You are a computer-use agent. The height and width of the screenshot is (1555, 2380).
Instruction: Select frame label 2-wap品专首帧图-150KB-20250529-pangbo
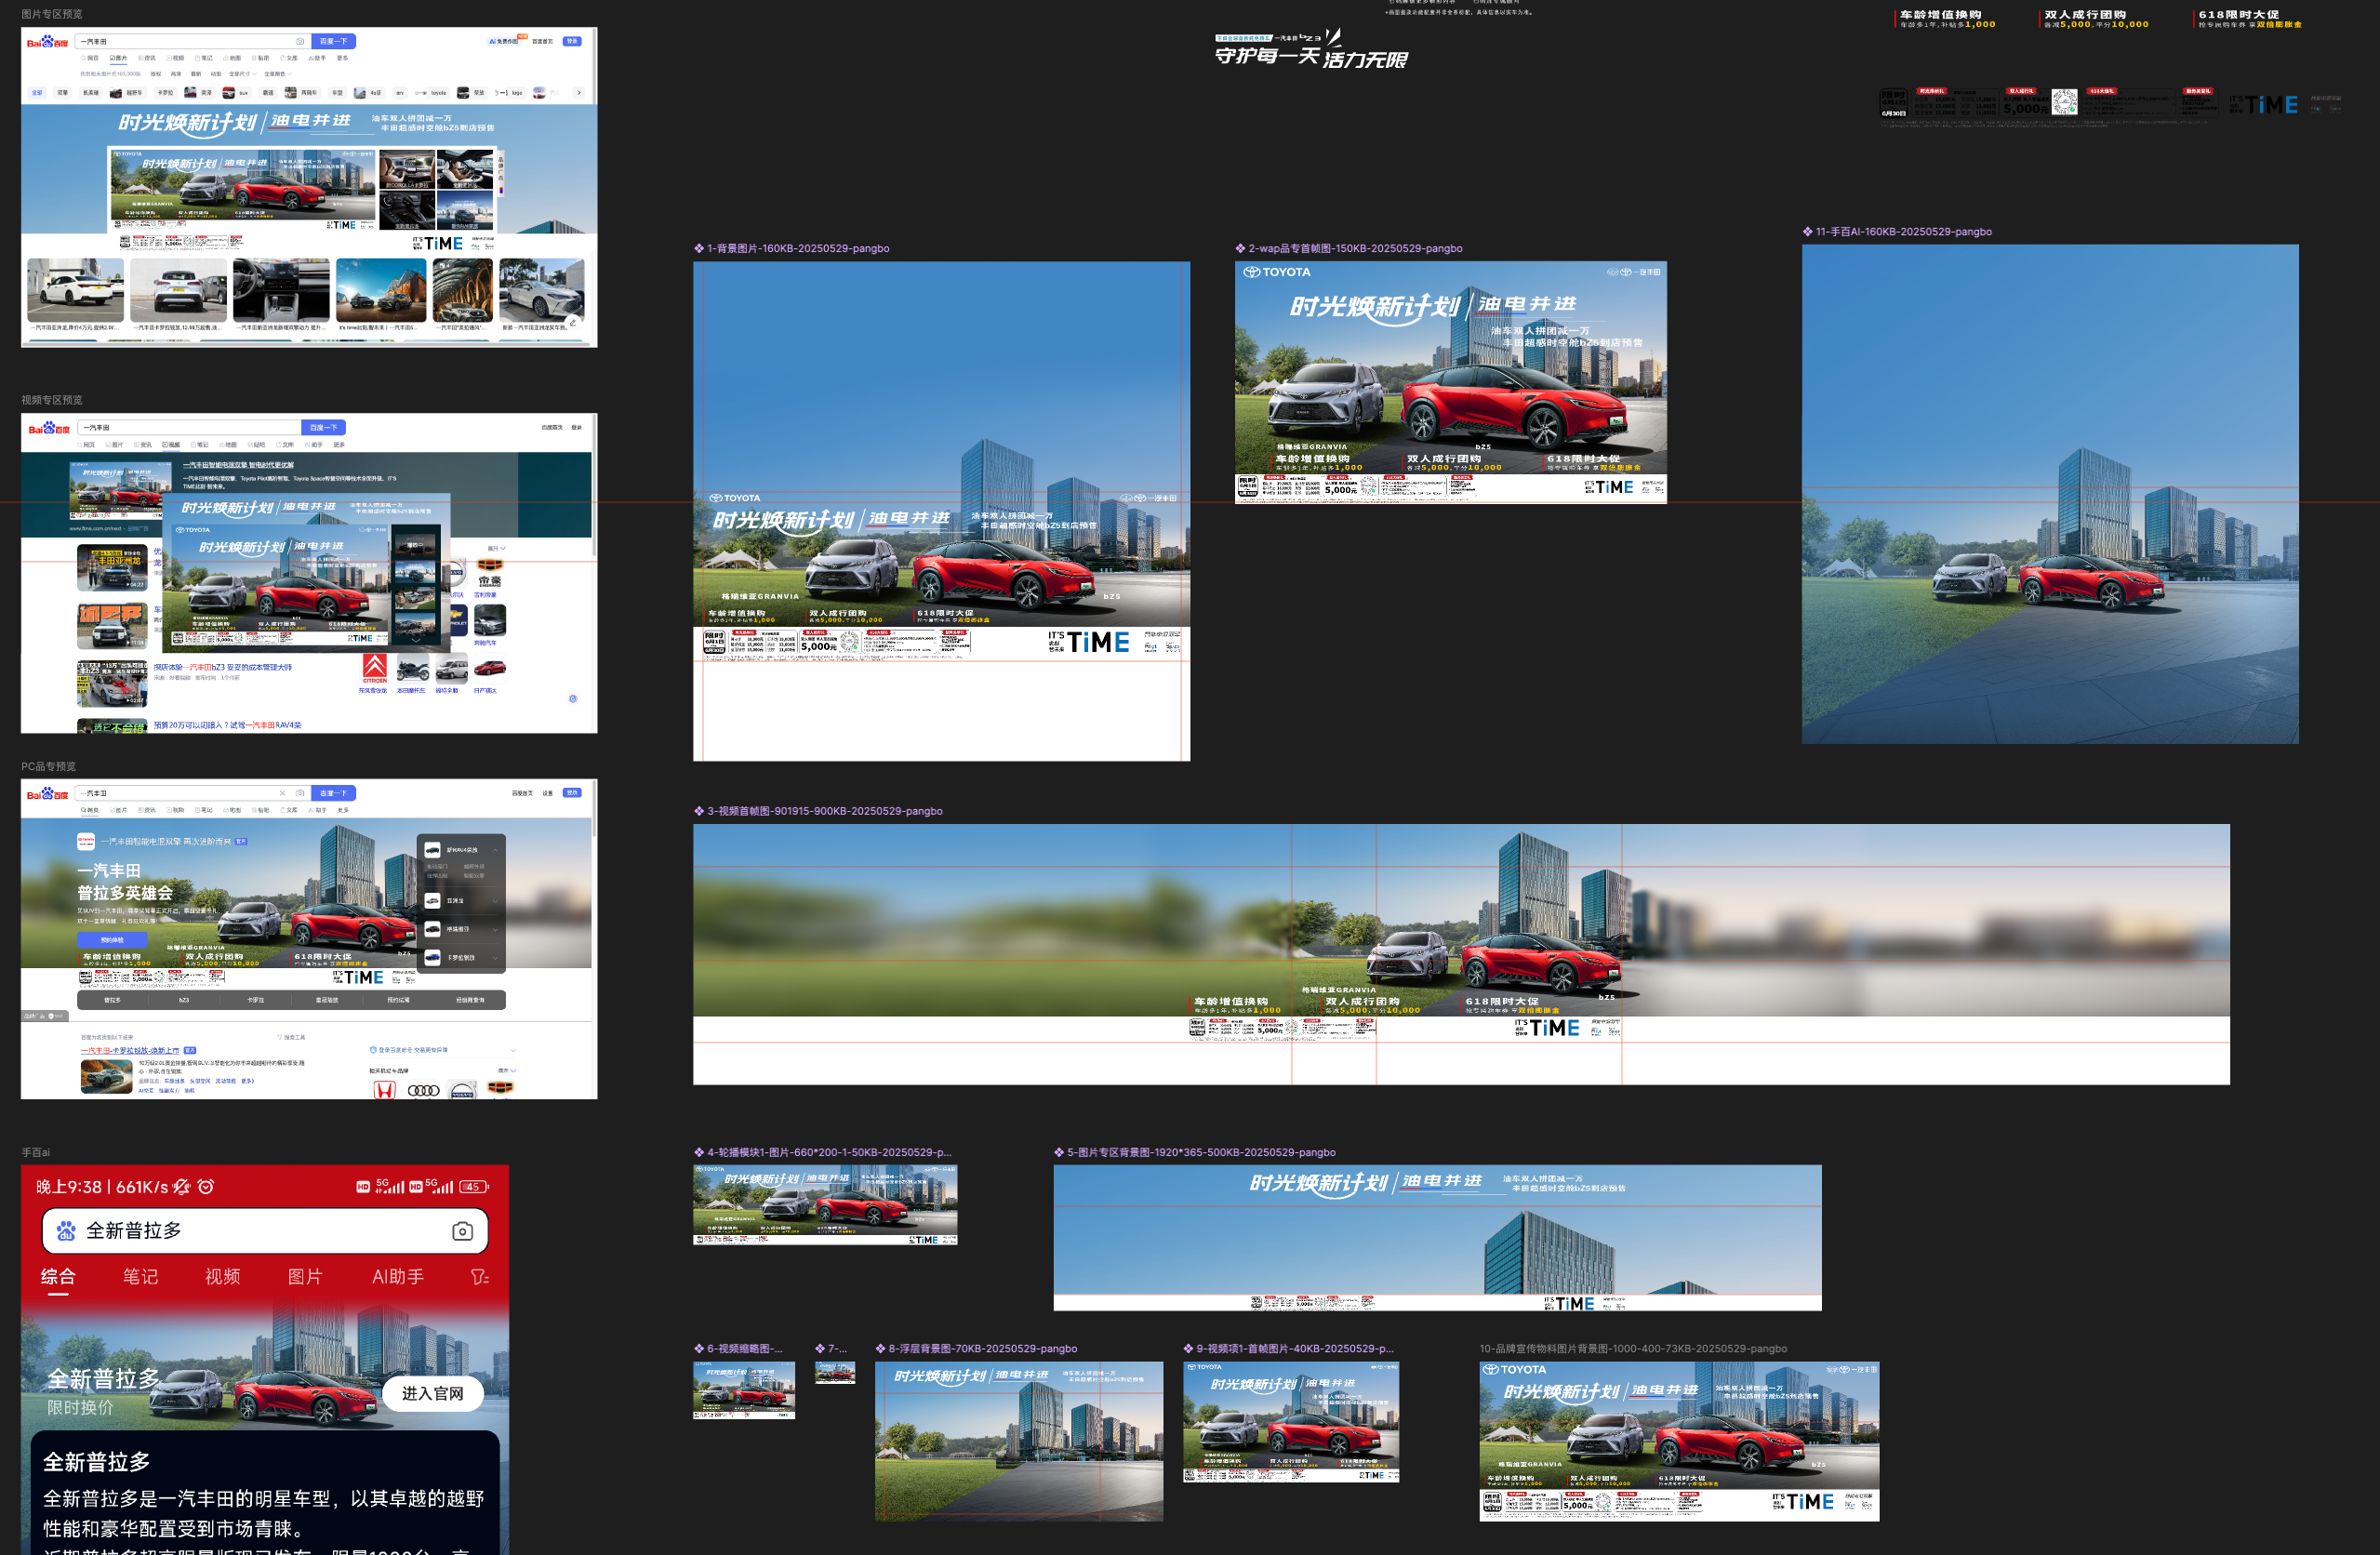(1355, 249)
